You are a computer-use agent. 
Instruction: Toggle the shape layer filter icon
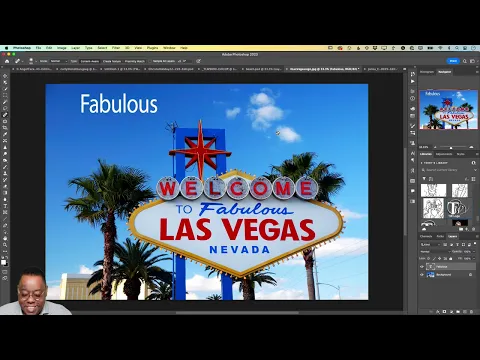click(x=463, y=245)
